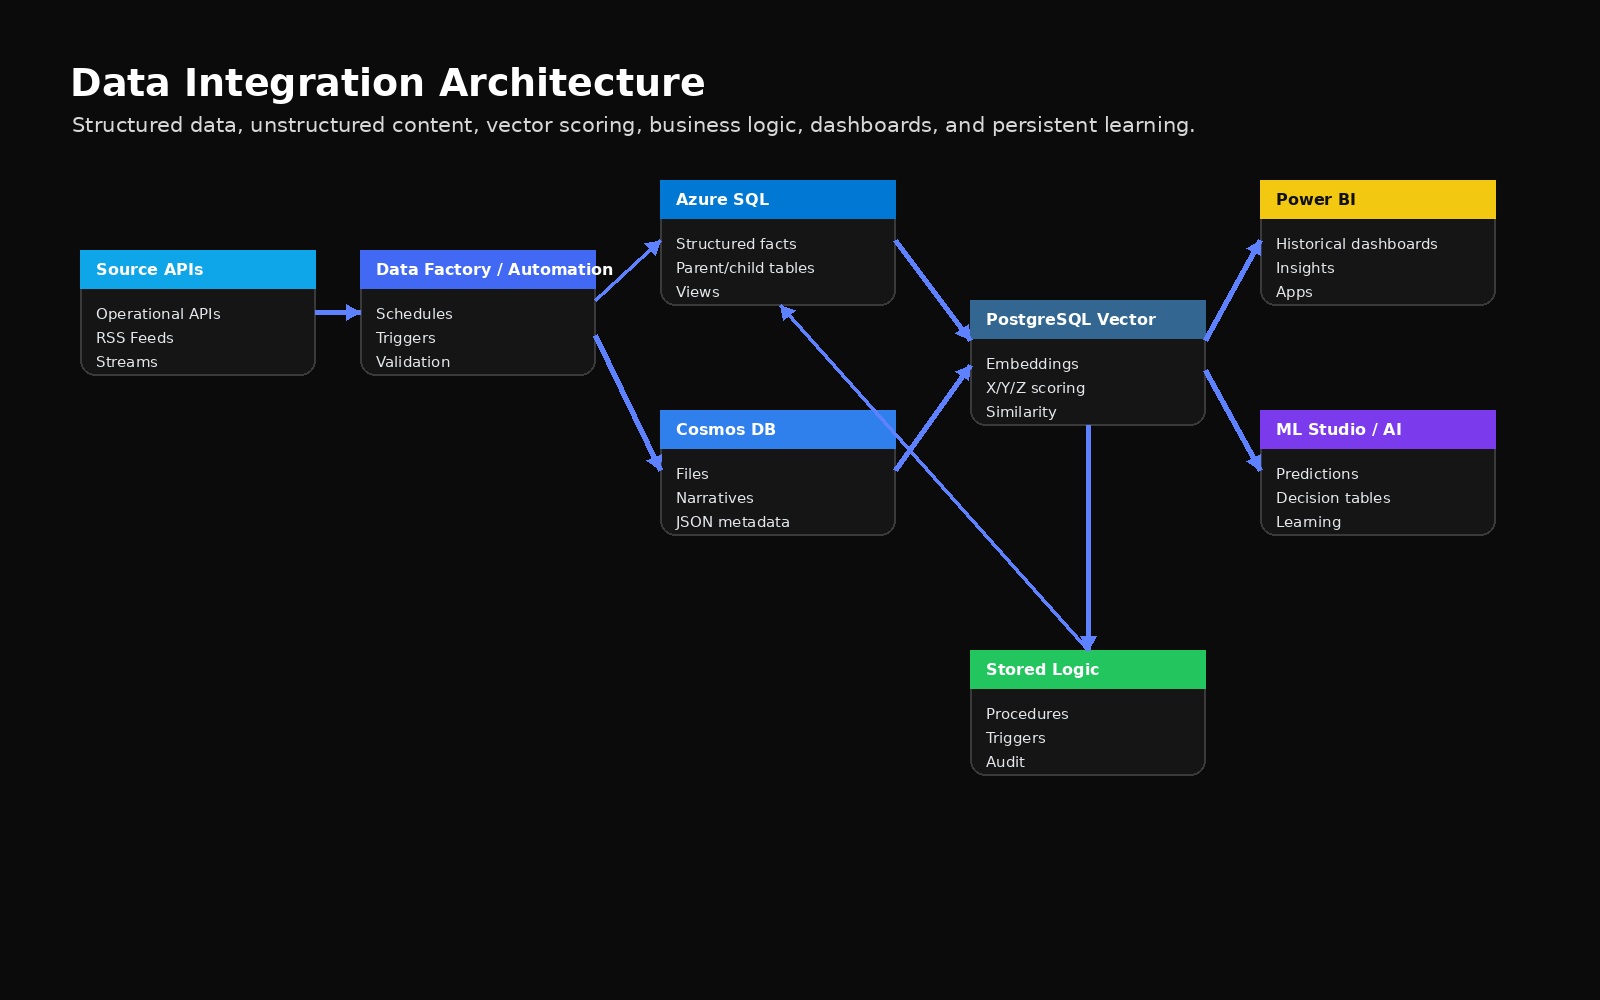Click 'Structured facts' in Azure SQL
The image size is (1600, 1000).
[x=736, y=244]
